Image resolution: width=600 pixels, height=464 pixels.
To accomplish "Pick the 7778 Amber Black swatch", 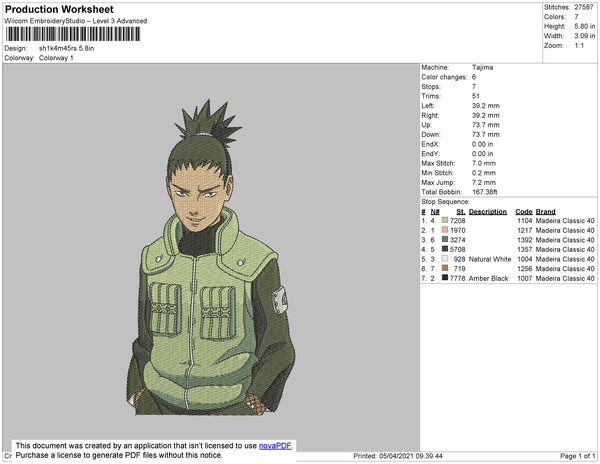I will (445, 278).
